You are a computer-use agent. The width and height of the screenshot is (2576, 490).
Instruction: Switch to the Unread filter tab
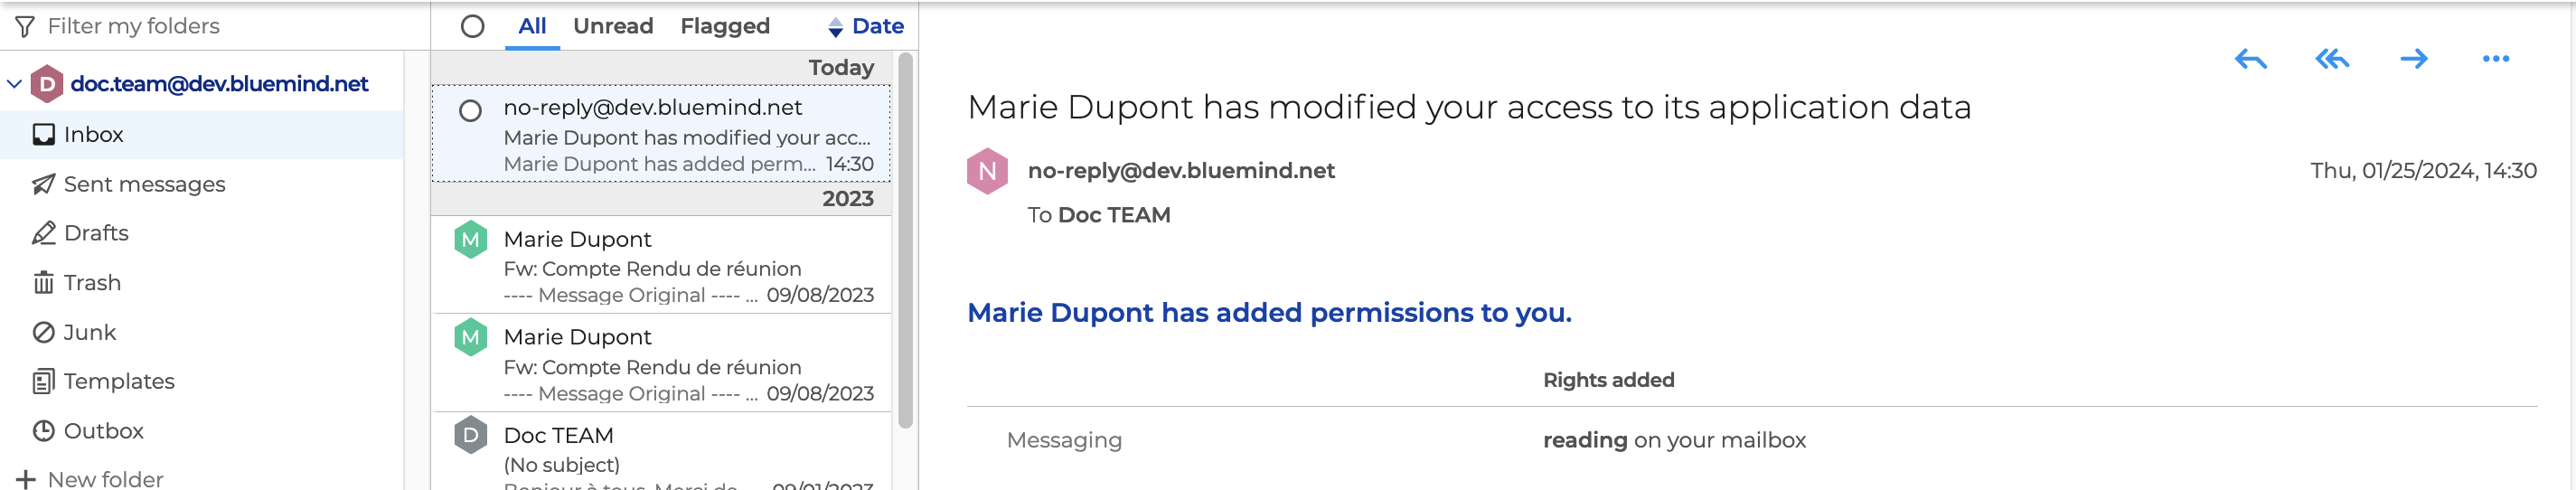(x=613, y=27)
